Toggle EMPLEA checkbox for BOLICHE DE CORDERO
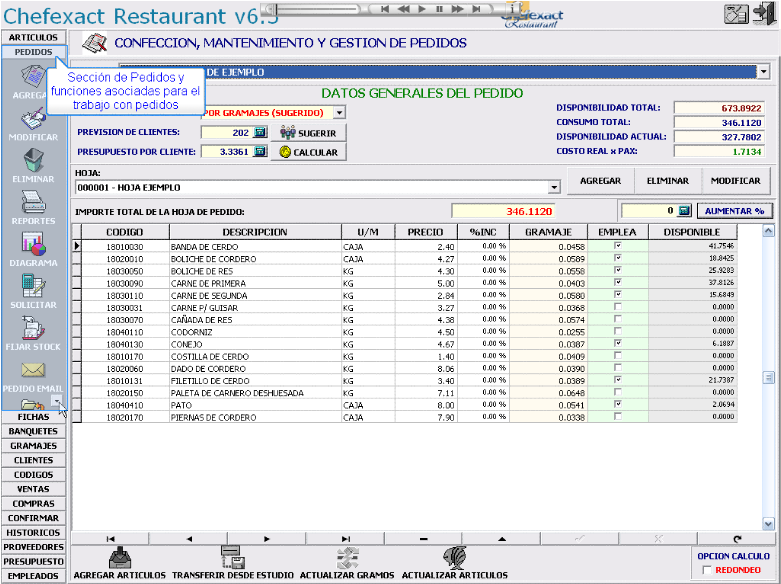This screenshot has height=584, width=781. click(x=618, y=258)
